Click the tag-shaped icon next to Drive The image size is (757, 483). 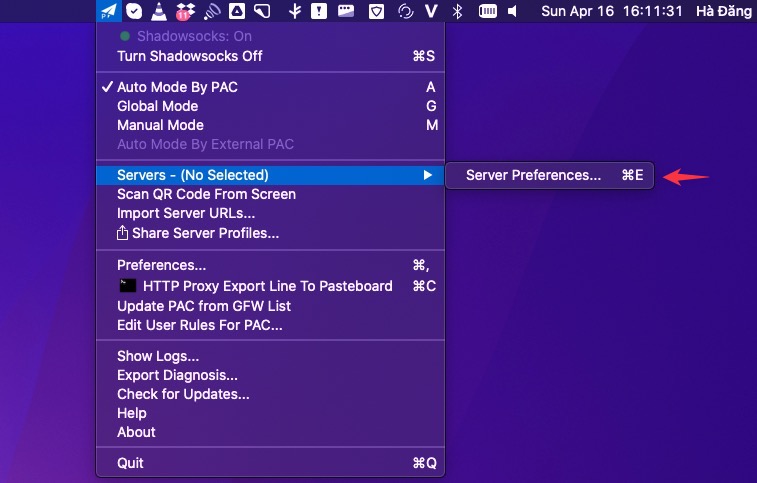262,11
